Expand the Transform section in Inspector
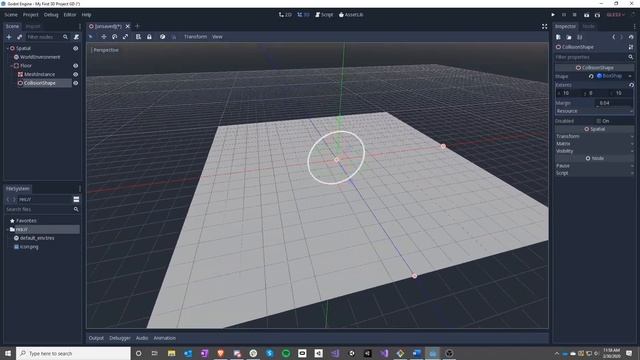The image size is (640, 360). [594, 136]
